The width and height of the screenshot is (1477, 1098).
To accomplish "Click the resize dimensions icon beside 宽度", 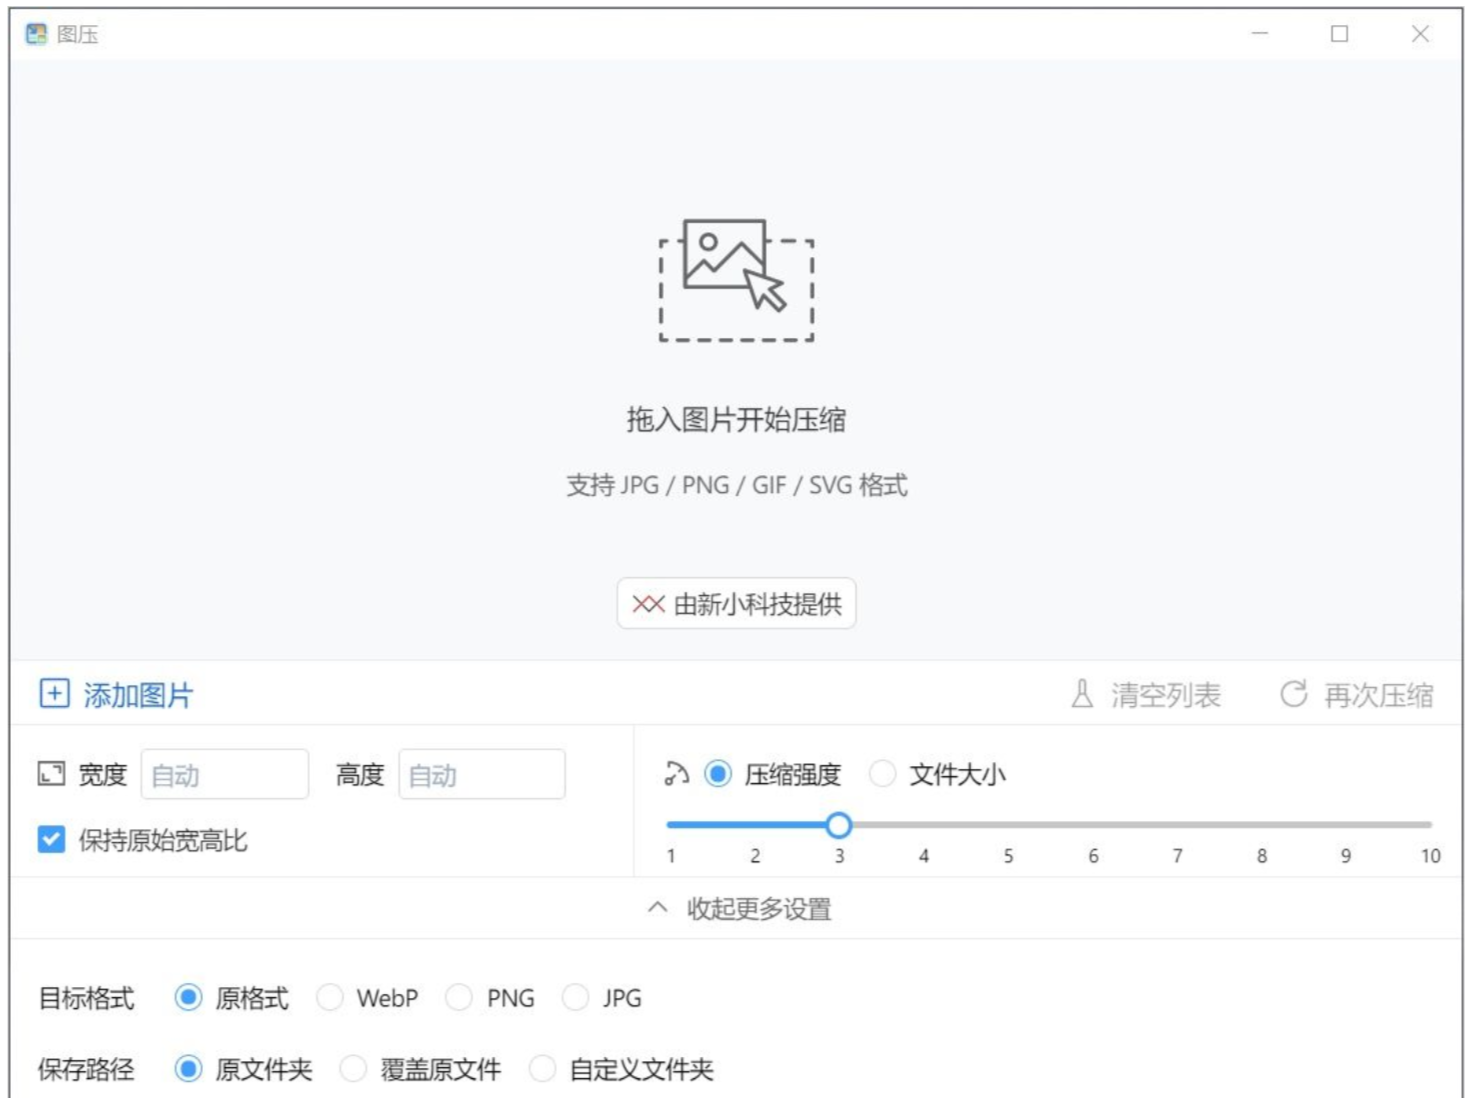I will pyautogui.click(x=51, y=774).
